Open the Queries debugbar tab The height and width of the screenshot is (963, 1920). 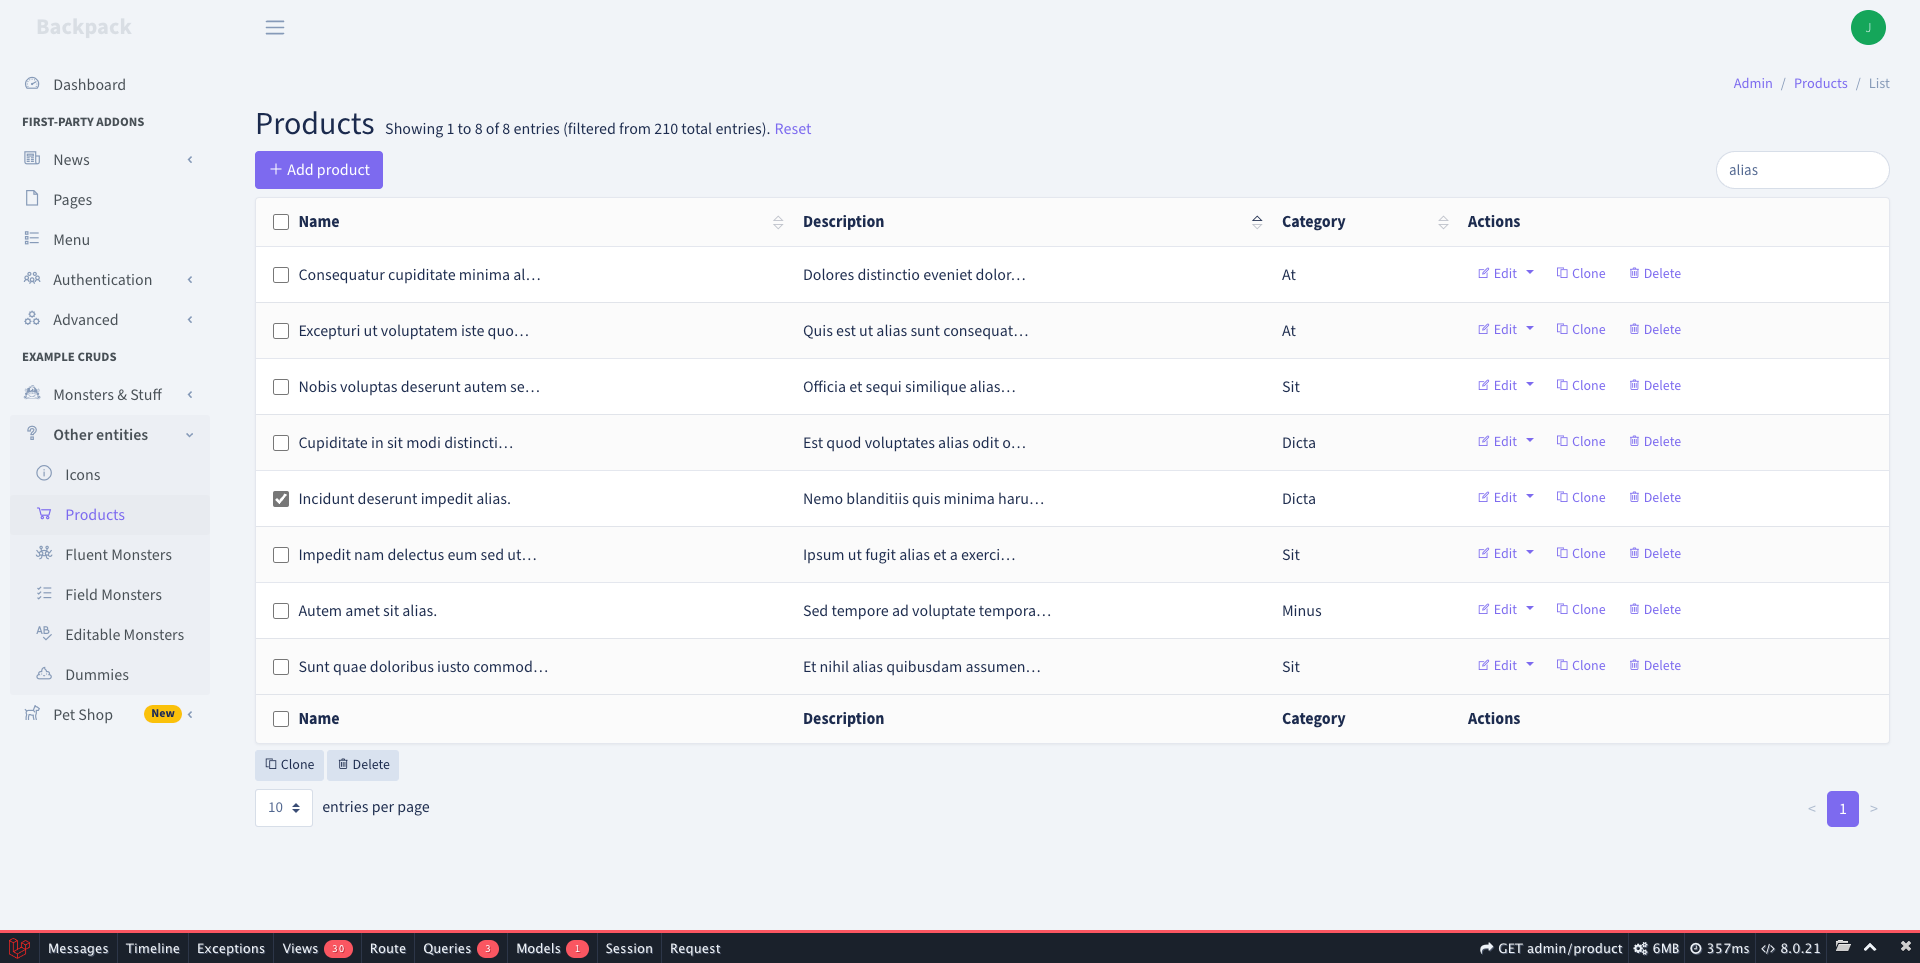tap(460, 948)
